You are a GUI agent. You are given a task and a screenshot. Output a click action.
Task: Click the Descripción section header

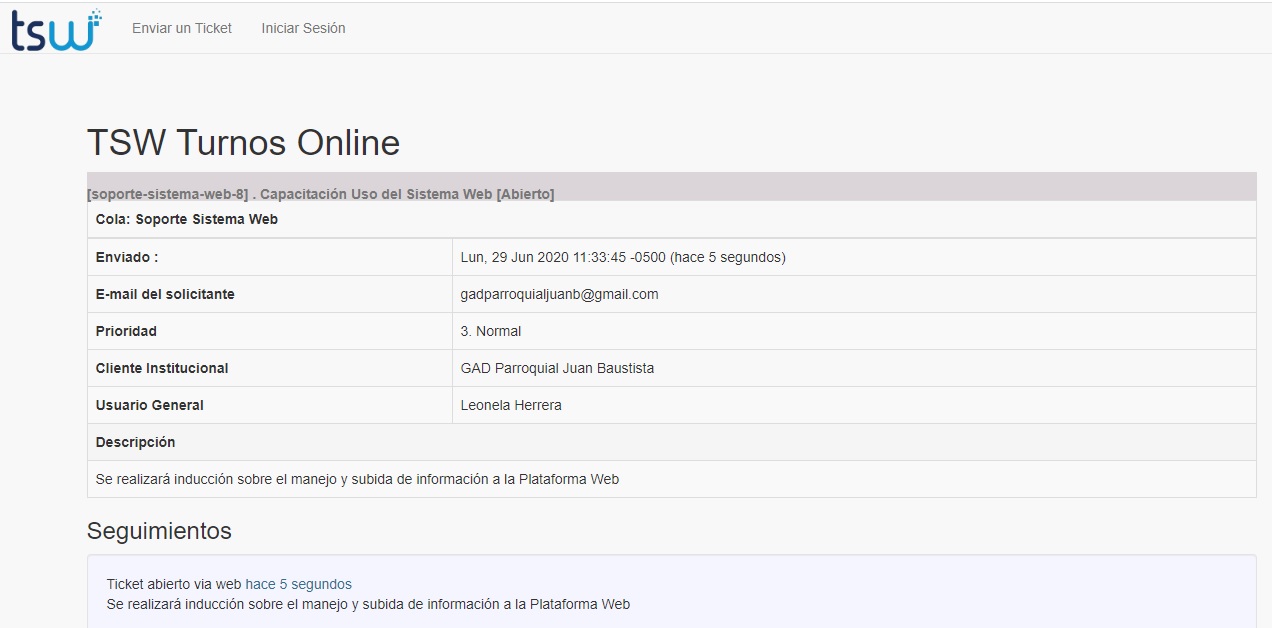135,442
